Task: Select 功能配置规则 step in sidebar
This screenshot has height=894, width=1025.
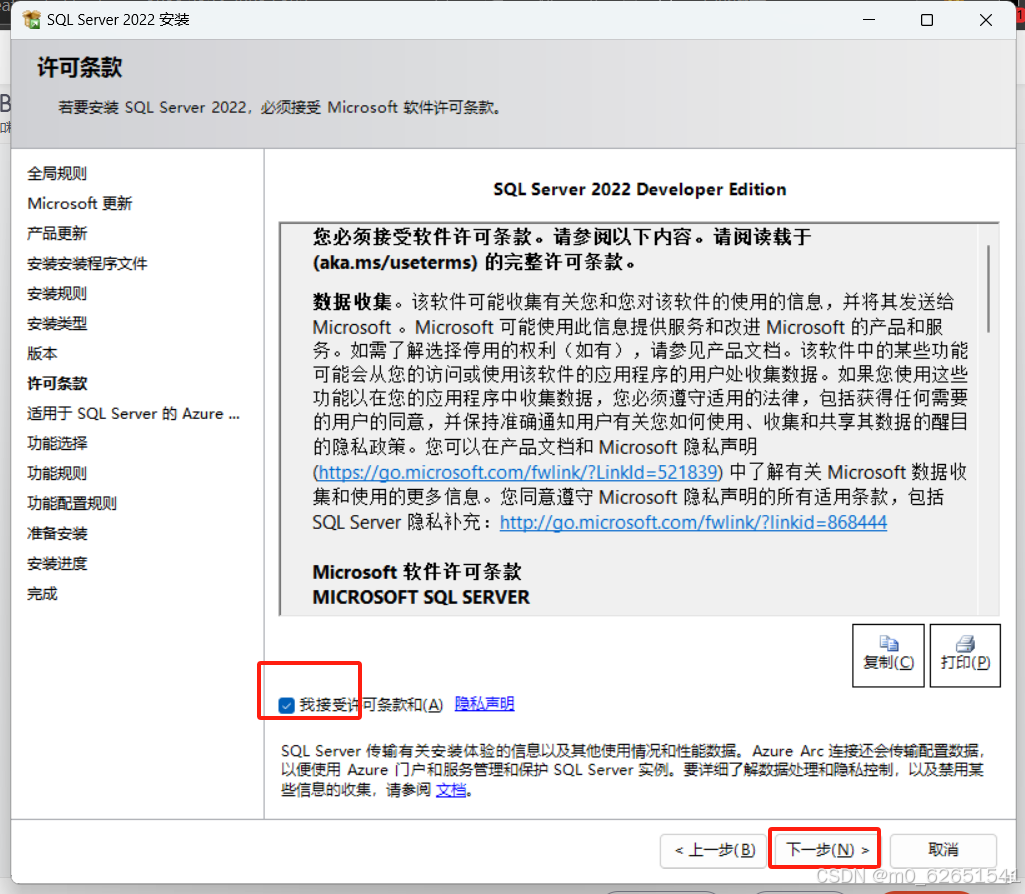Action: (72, 503)
